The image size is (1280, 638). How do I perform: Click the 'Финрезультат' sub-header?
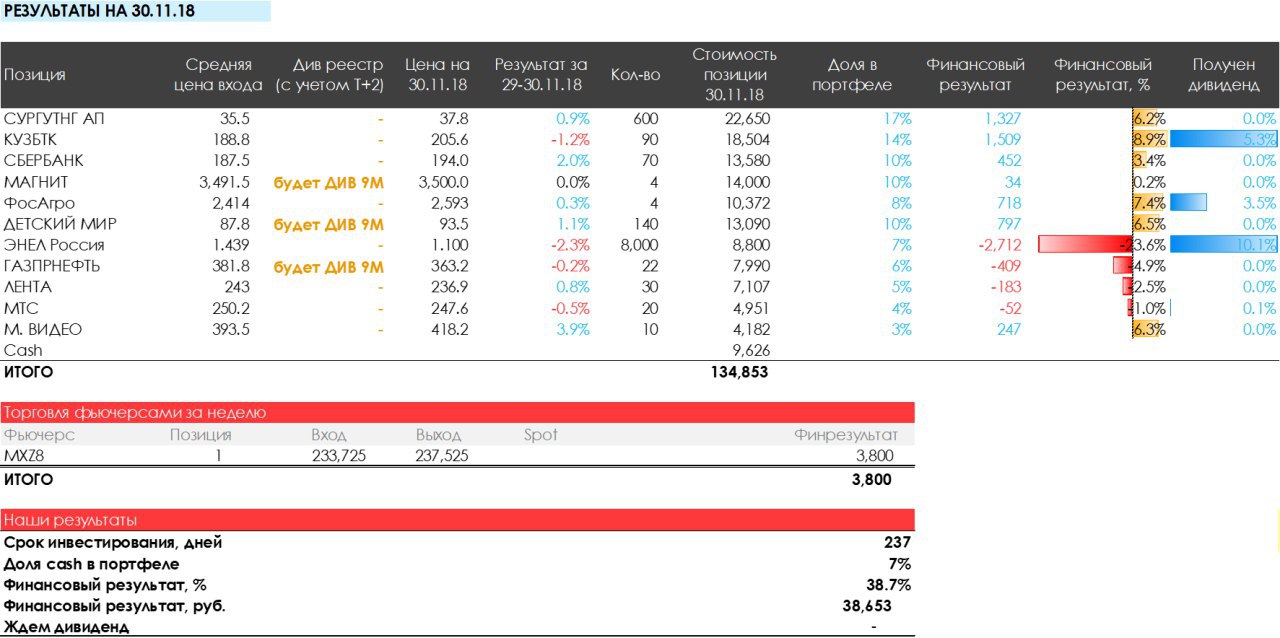pyautogui.click(x=846, y=435)
